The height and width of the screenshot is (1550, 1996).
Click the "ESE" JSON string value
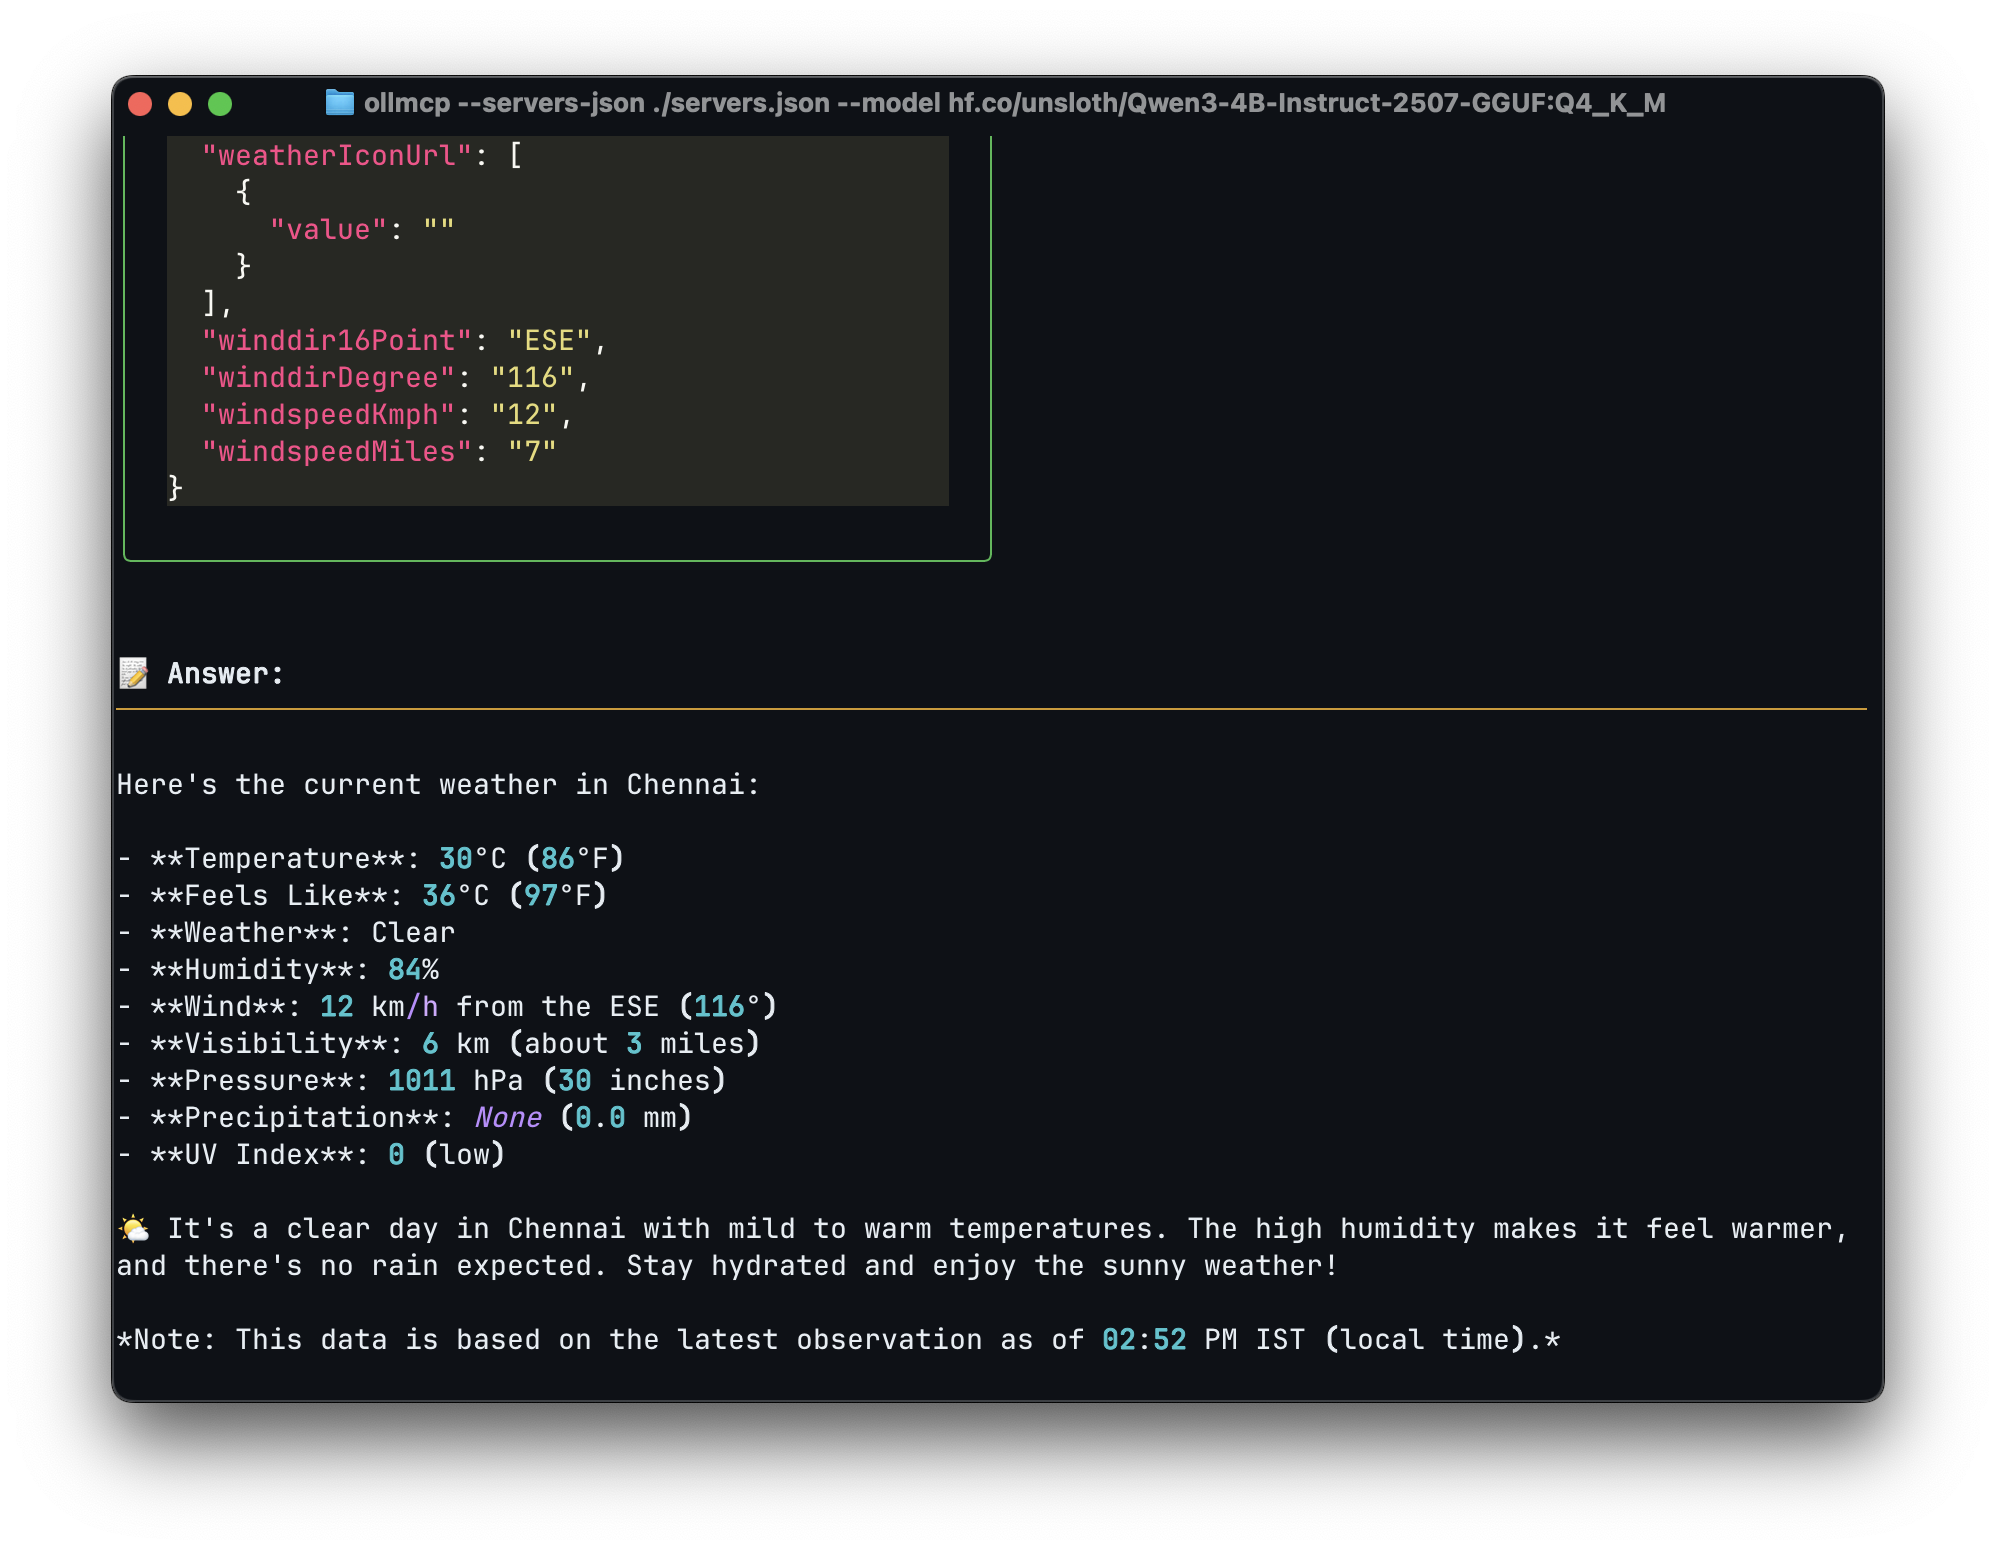point(549,341)
